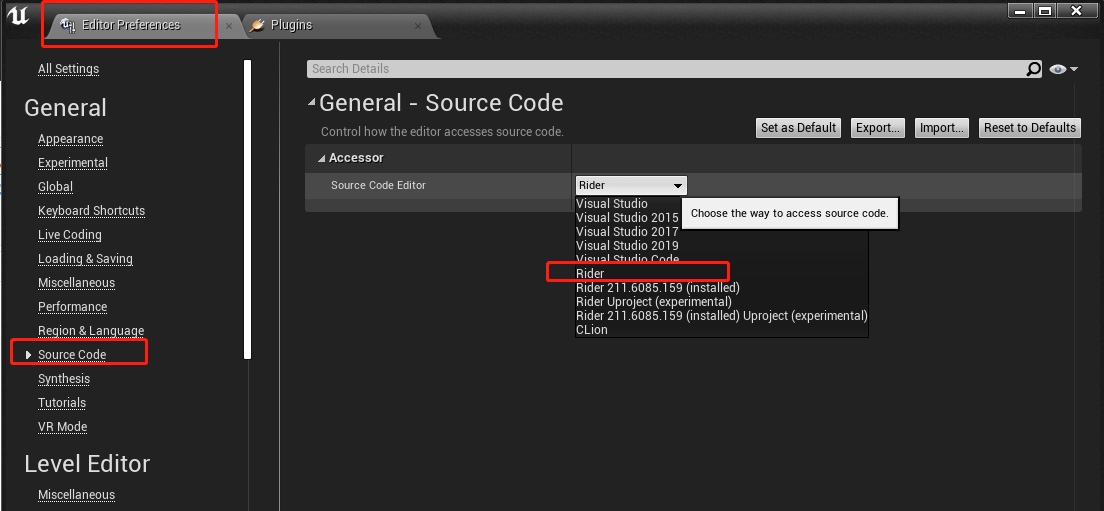Screen dimensions: 1104x511
Task: Click the search magnifier icon in Search Details
Action: coord(1033,69)
